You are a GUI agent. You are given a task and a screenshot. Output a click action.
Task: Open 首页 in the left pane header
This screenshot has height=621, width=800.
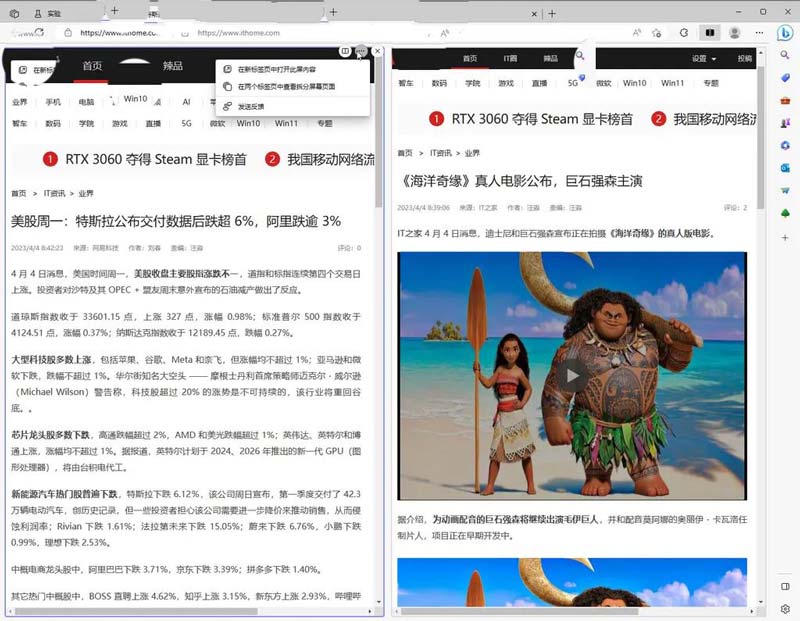(x=92, y=66)
